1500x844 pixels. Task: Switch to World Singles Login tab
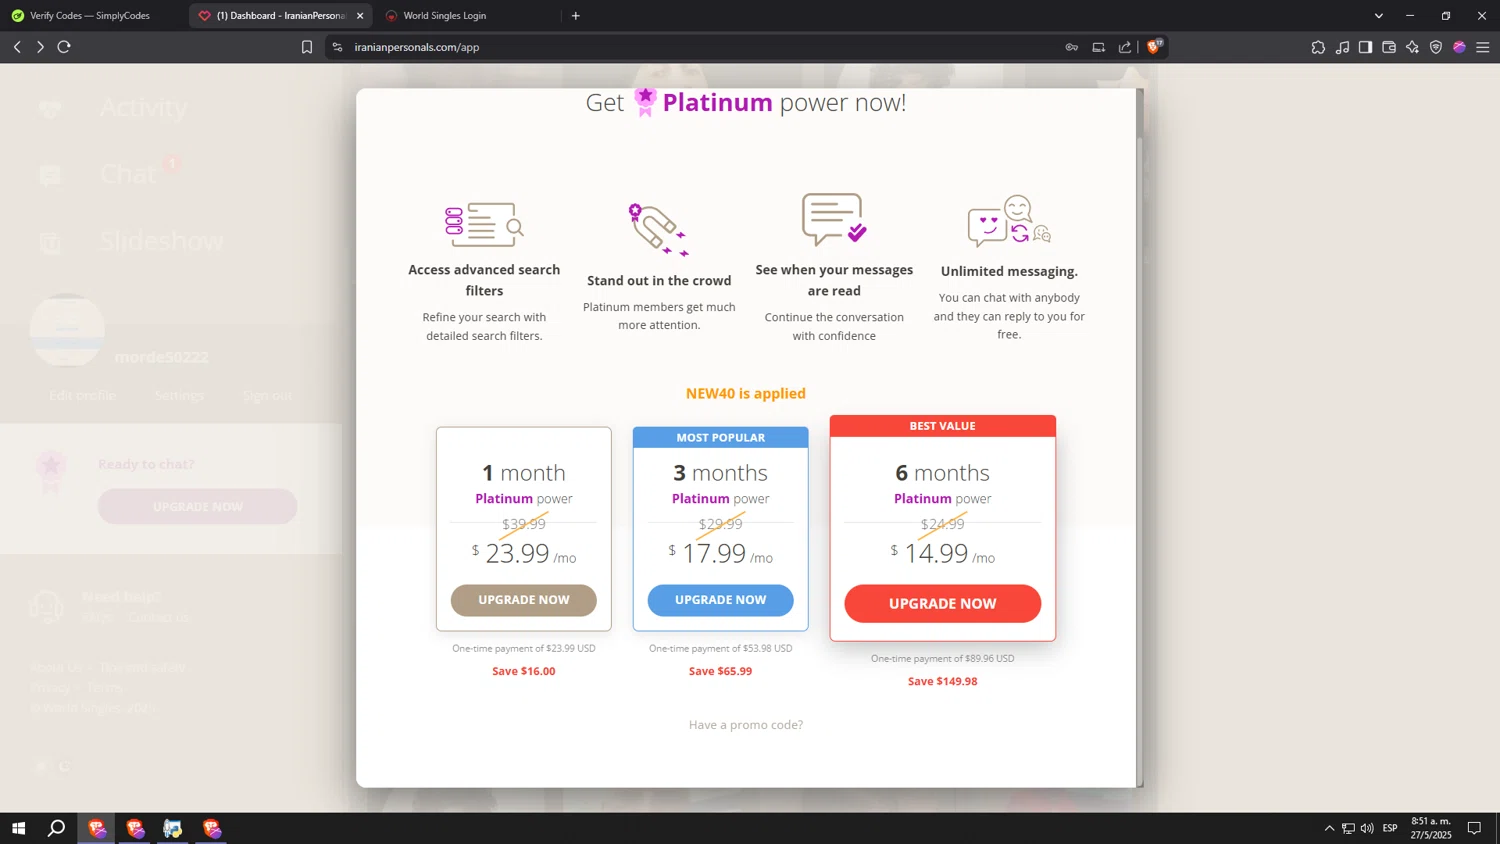445,16
